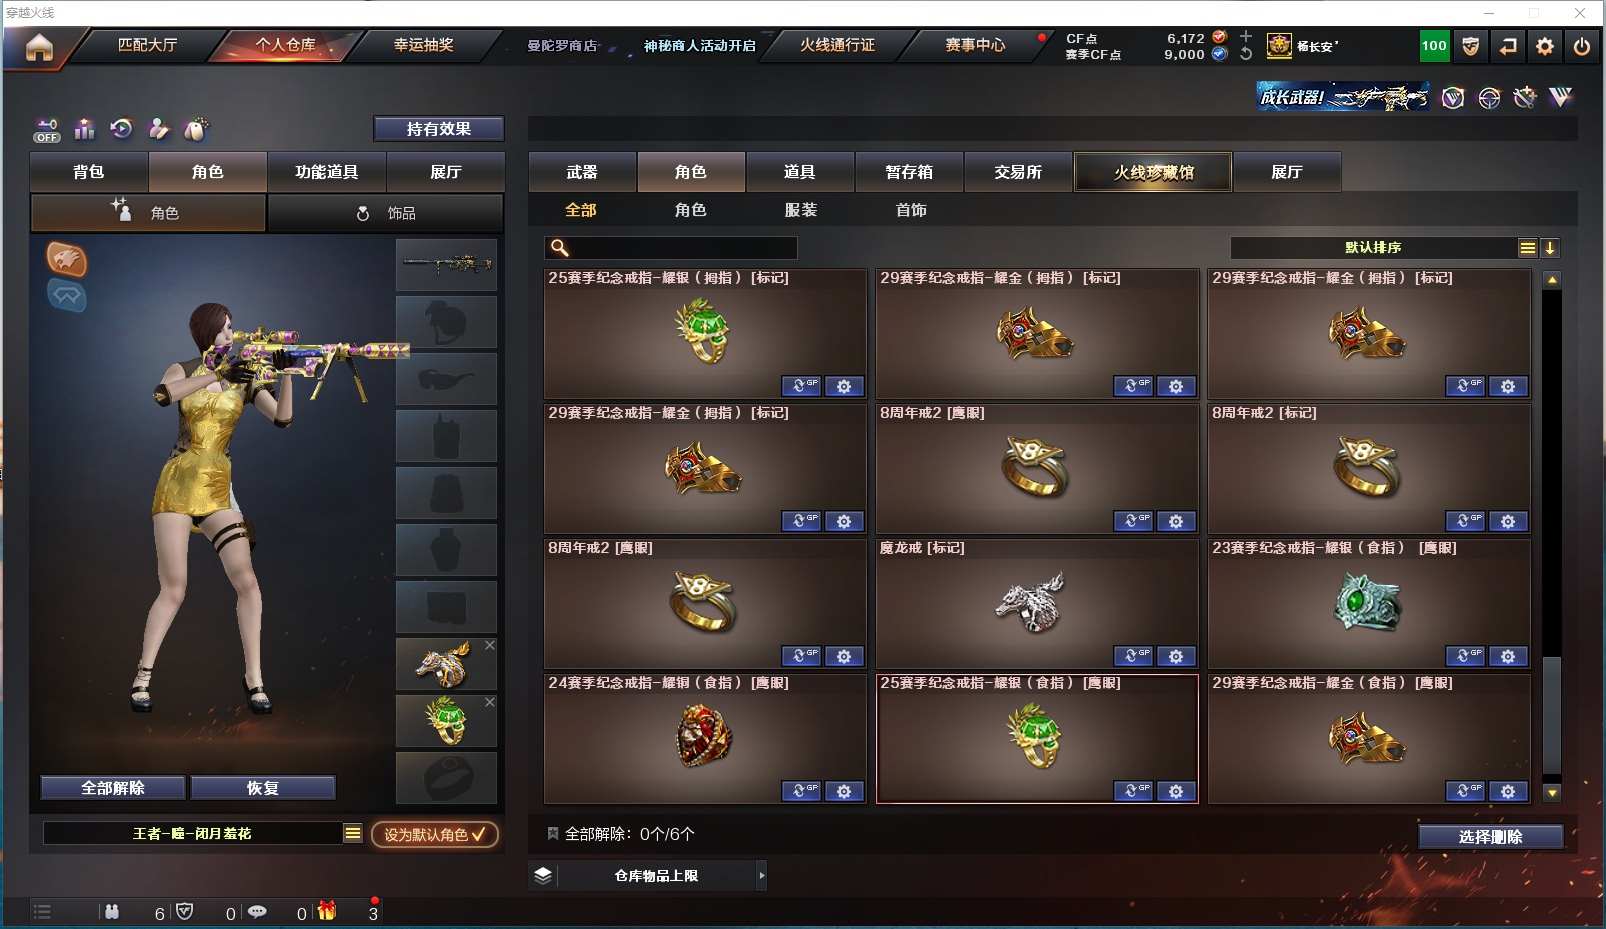
Task: Open character list menu beside 王者-瞳-闭月羞花
Action: point(353,833)
